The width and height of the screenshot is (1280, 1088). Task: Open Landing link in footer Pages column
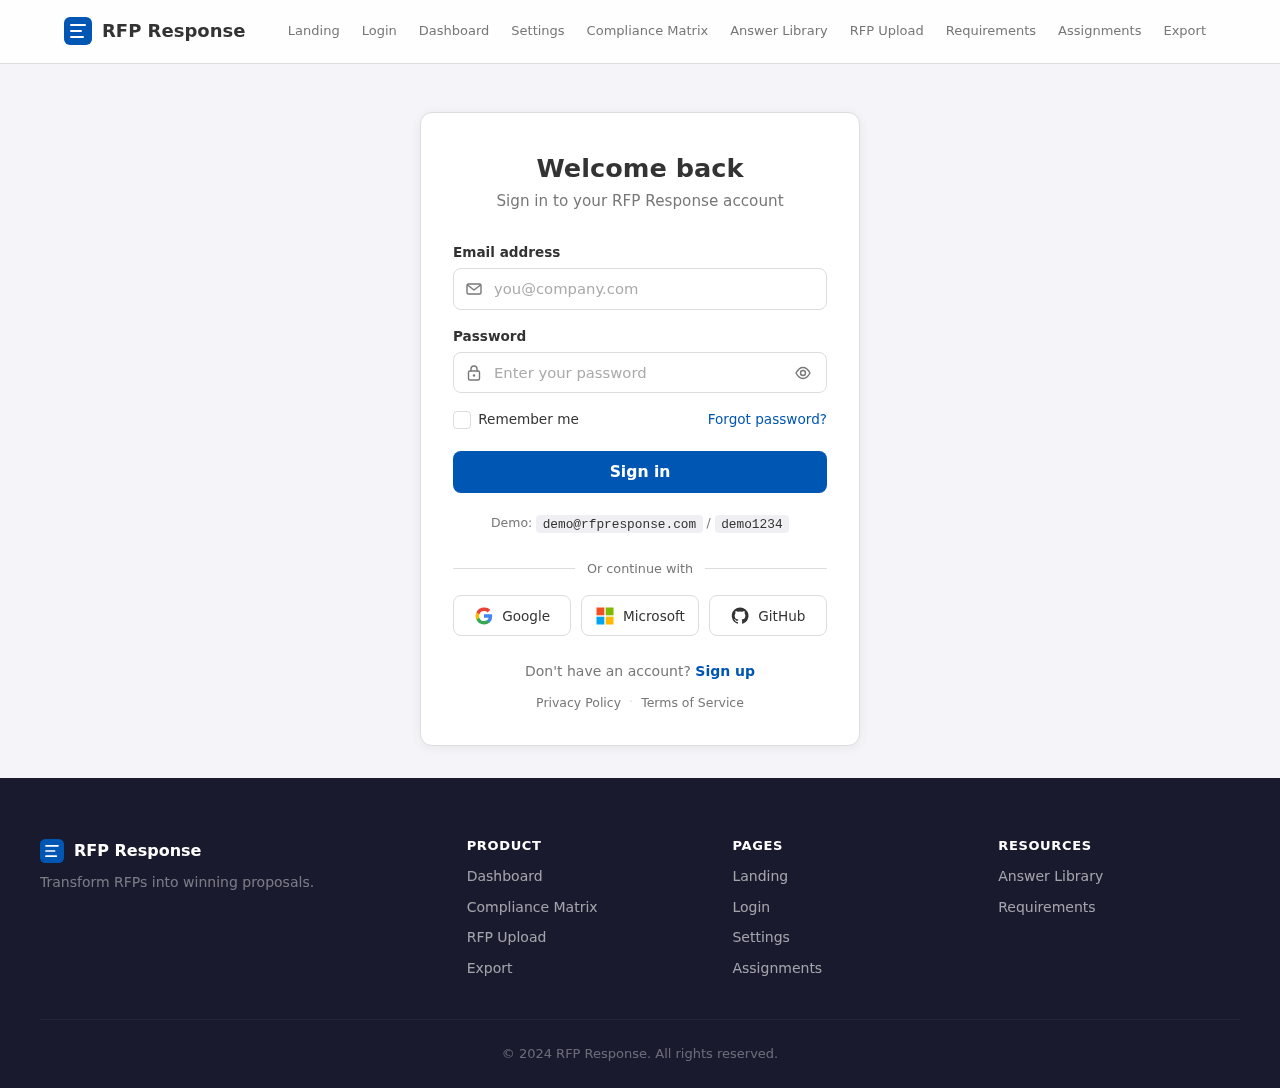pyautogui.click(x=760, y=876)
